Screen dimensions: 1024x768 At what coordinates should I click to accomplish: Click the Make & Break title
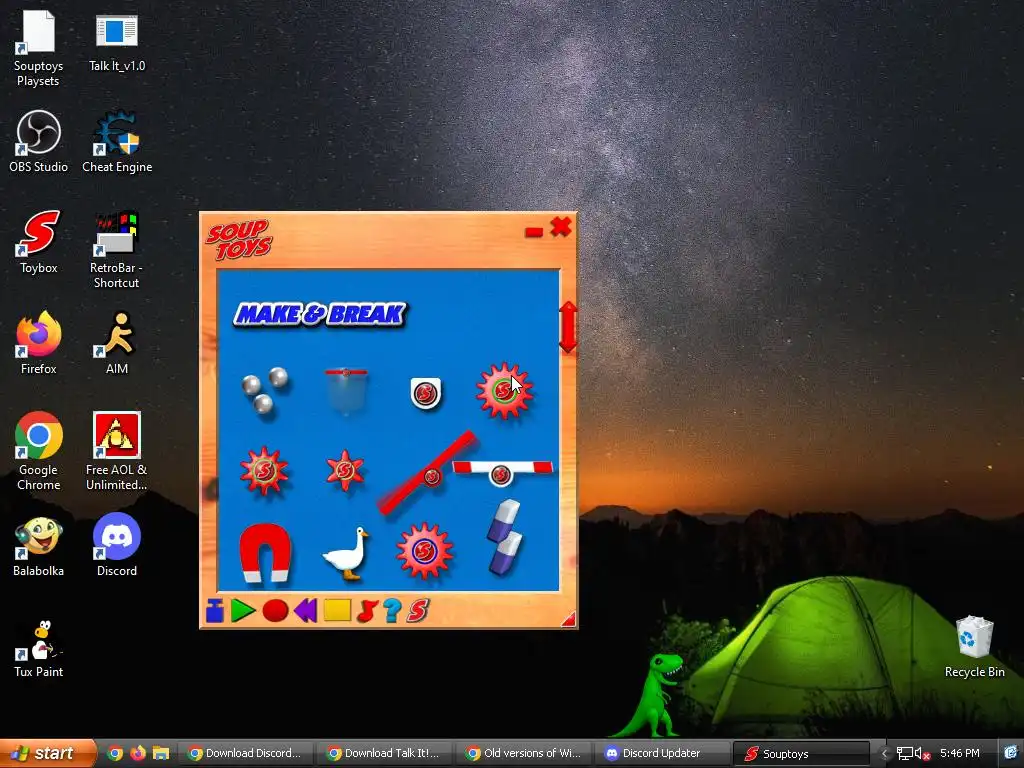coord(320,315)
